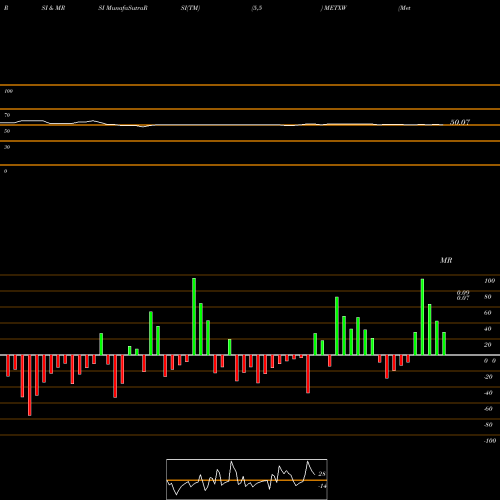Click the MR axis label -60
Screen dimensions: 500x500
488,409
